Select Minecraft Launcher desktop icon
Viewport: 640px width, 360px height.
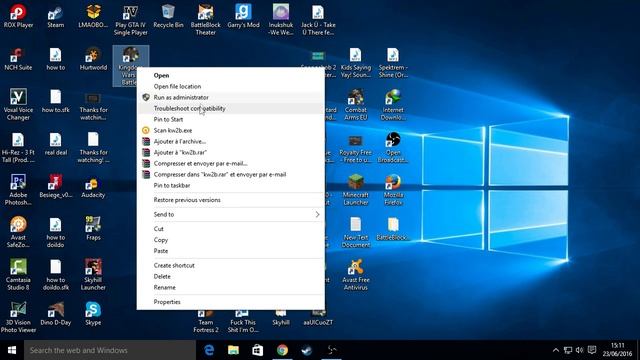(356, 189)
